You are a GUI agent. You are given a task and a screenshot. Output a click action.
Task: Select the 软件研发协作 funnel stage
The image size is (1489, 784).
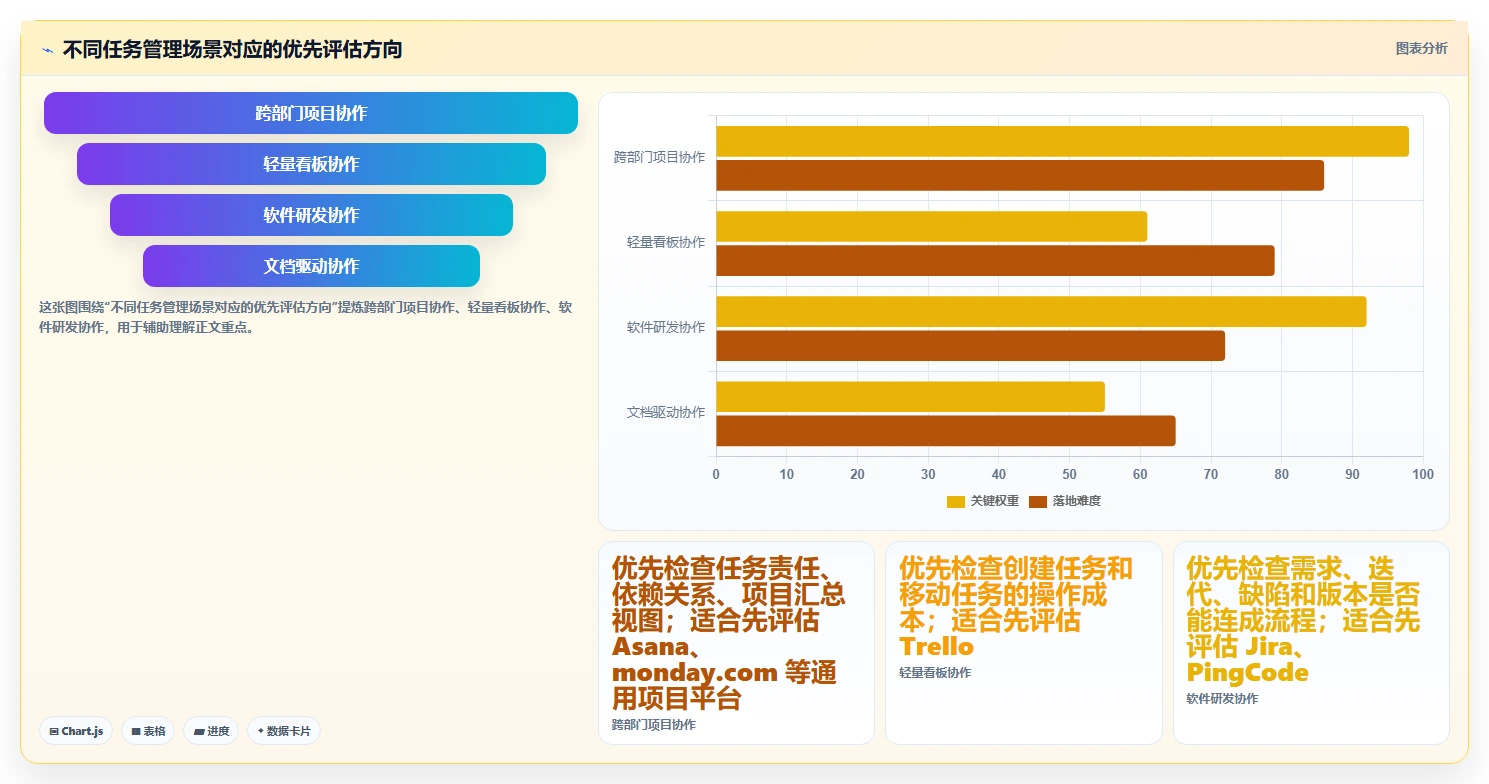311,215
